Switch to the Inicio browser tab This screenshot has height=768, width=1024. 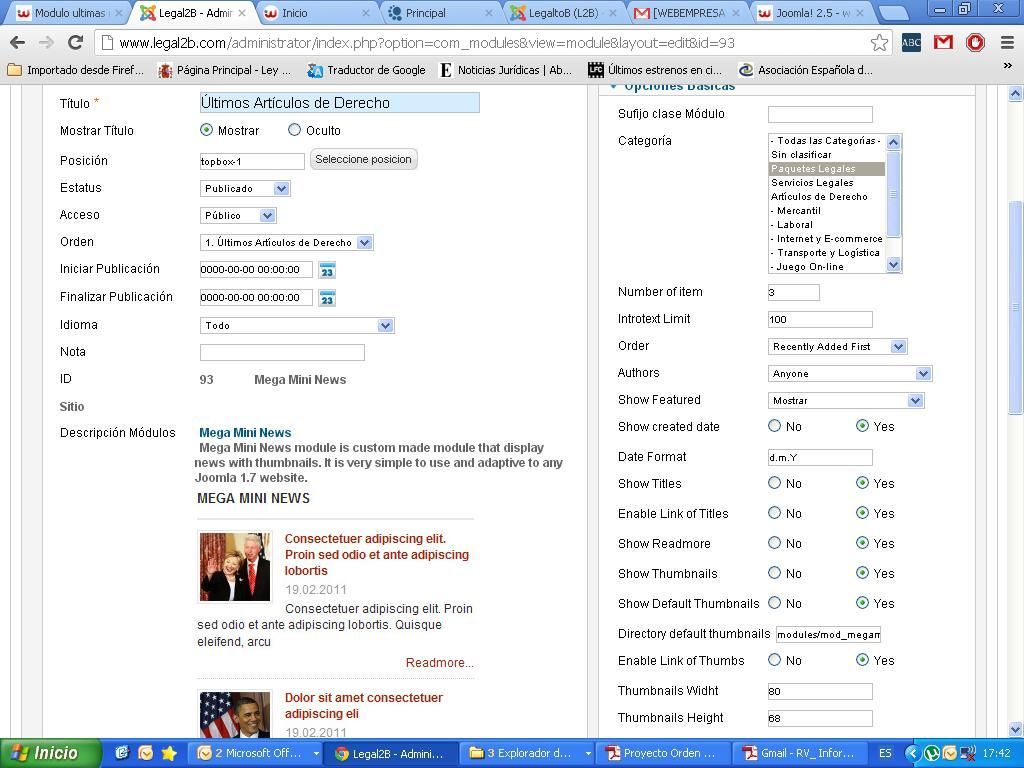315,12
